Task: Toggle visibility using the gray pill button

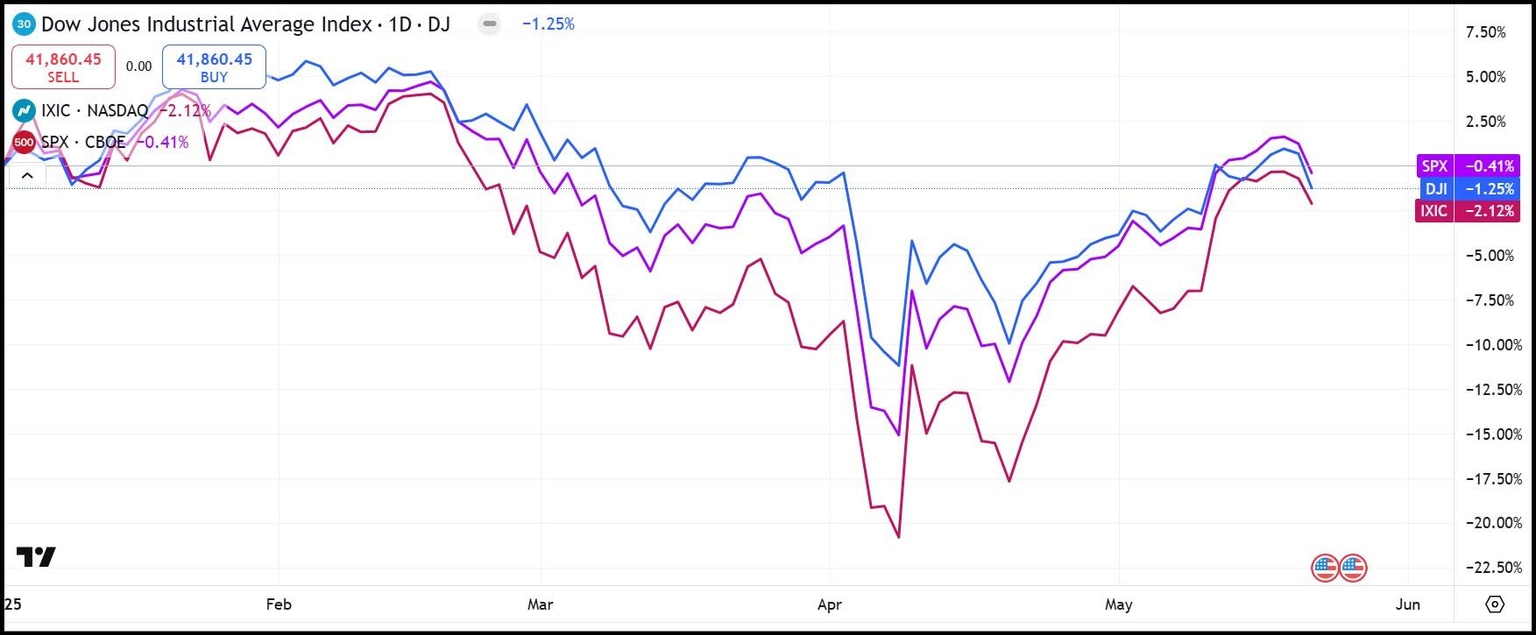Action: tap(489, 23)
